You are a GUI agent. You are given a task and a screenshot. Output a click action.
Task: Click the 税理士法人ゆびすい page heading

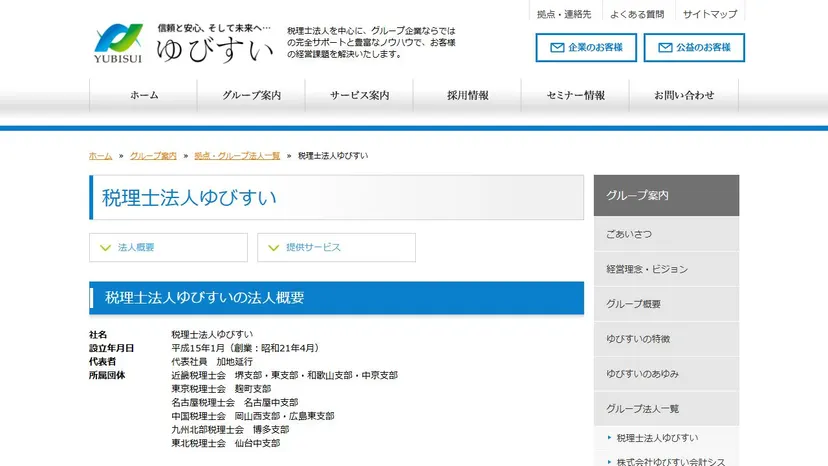189,198
